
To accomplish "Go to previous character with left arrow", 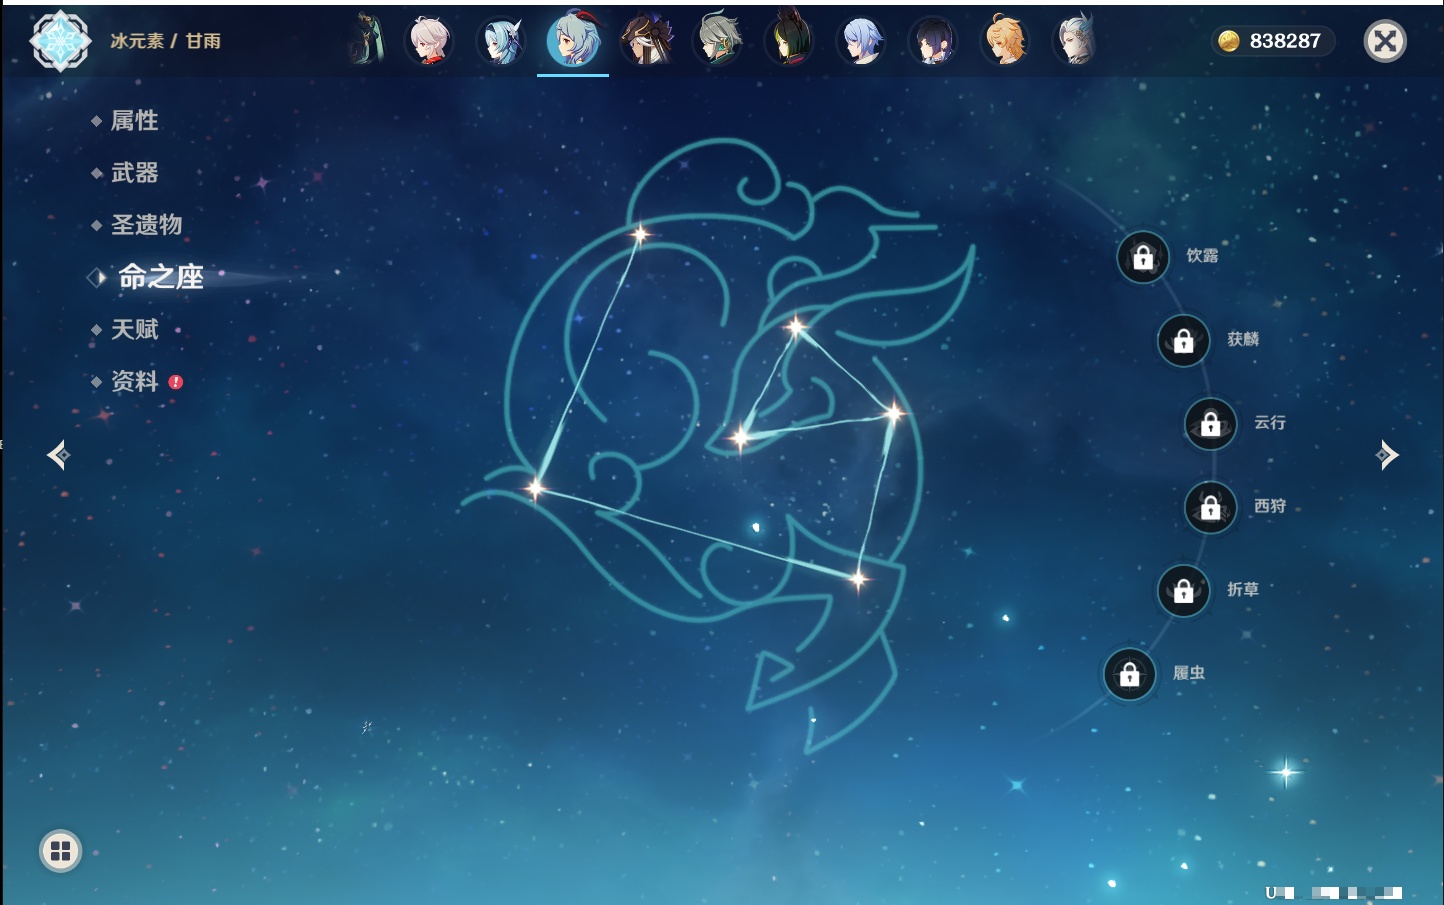I will [x=58, y=455].
